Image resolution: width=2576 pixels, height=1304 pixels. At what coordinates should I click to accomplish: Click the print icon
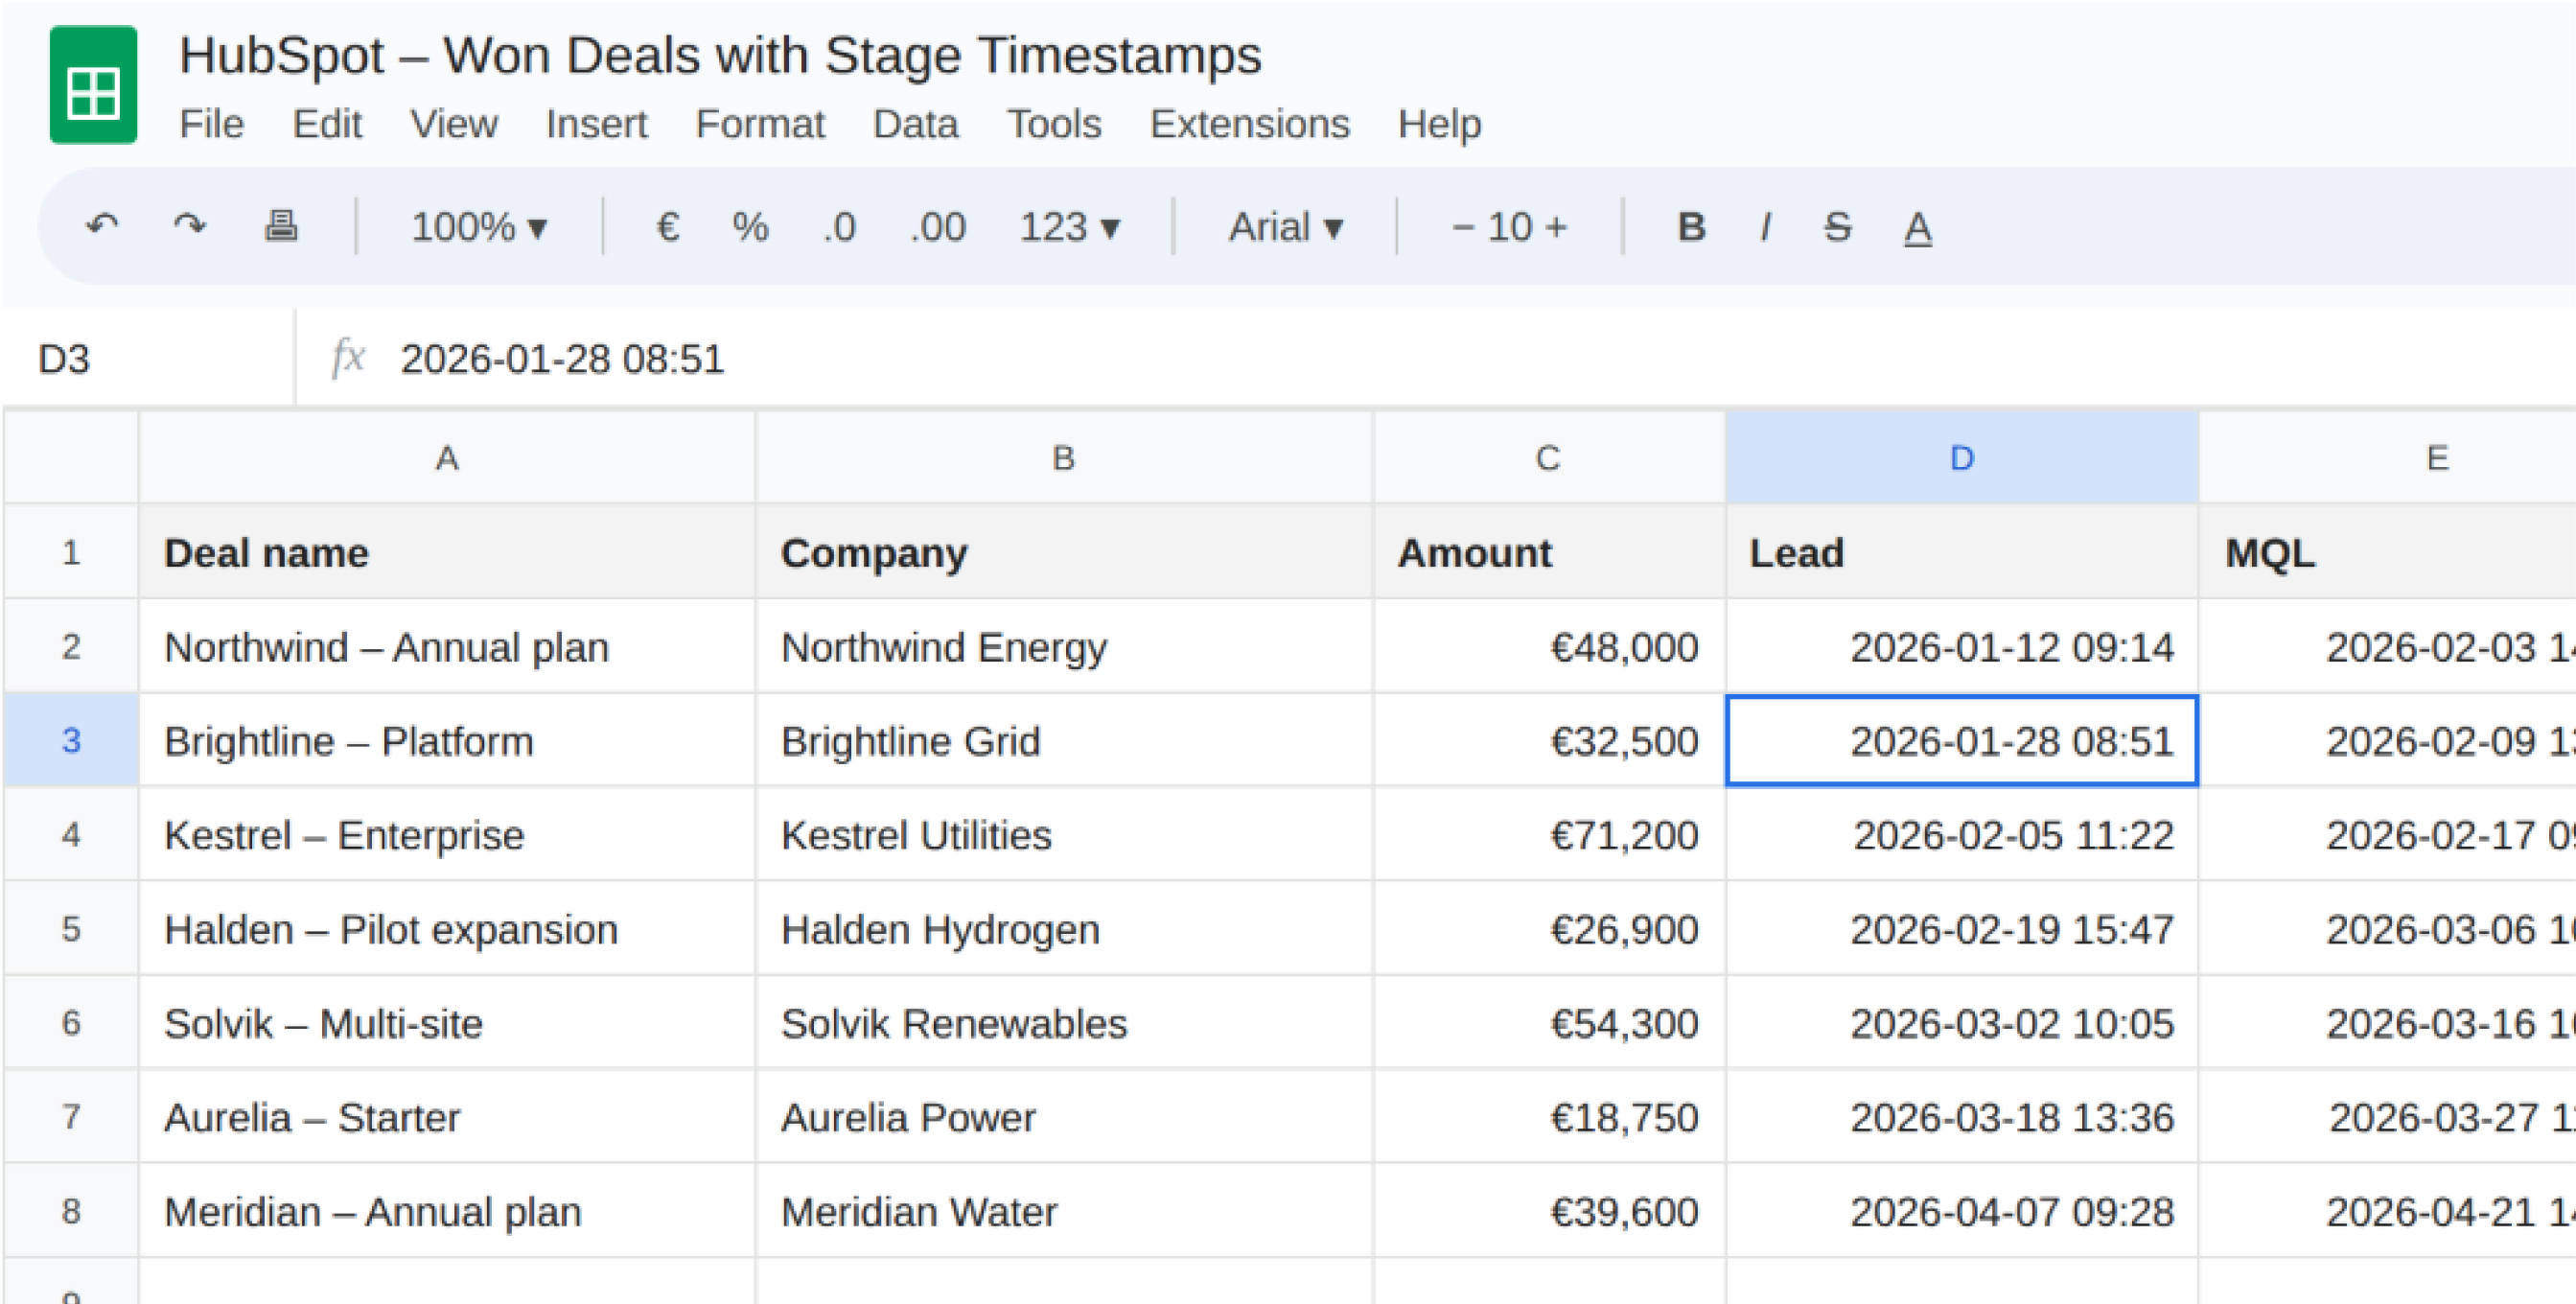pos(281,227)
